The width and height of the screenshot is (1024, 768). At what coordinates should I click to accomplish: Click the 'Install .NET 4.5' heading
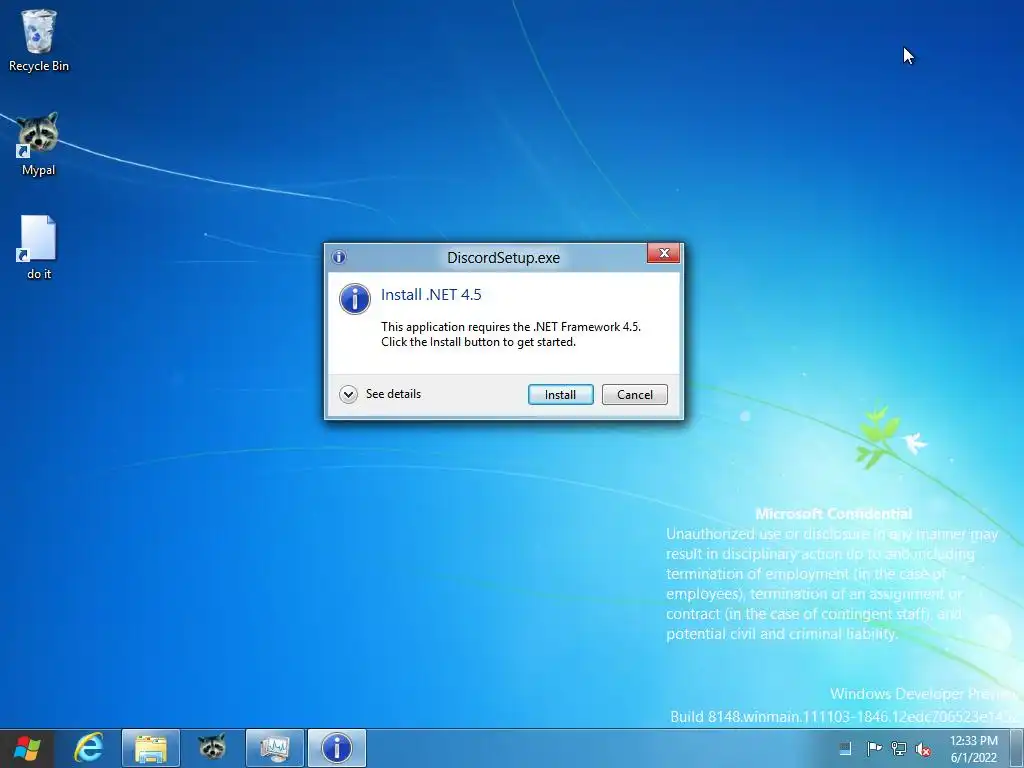coord(431,295)
